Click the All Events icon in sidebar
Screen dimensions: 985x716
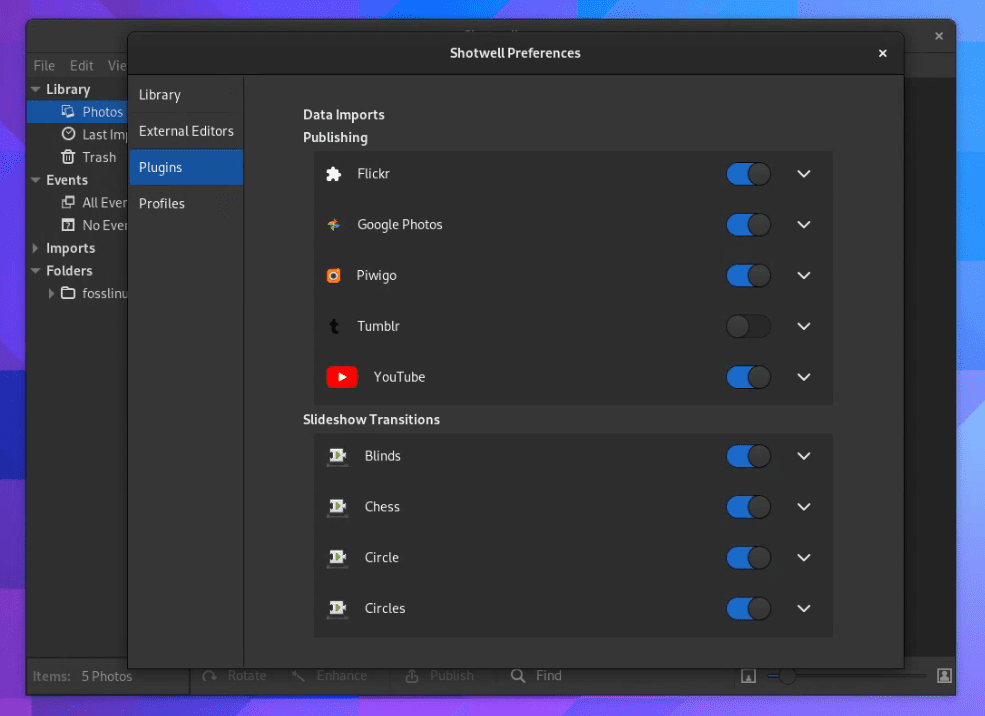coord(68,202)
